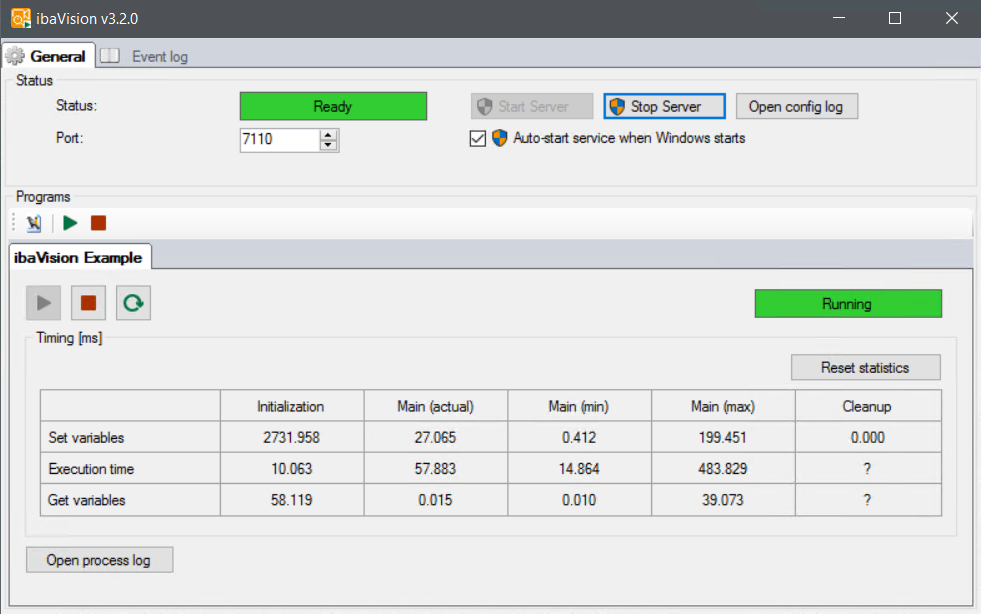Image resolution: width=981 pixels, height=614 pixels.
Task: Click the Start Server button
Action: pos(532,106)
